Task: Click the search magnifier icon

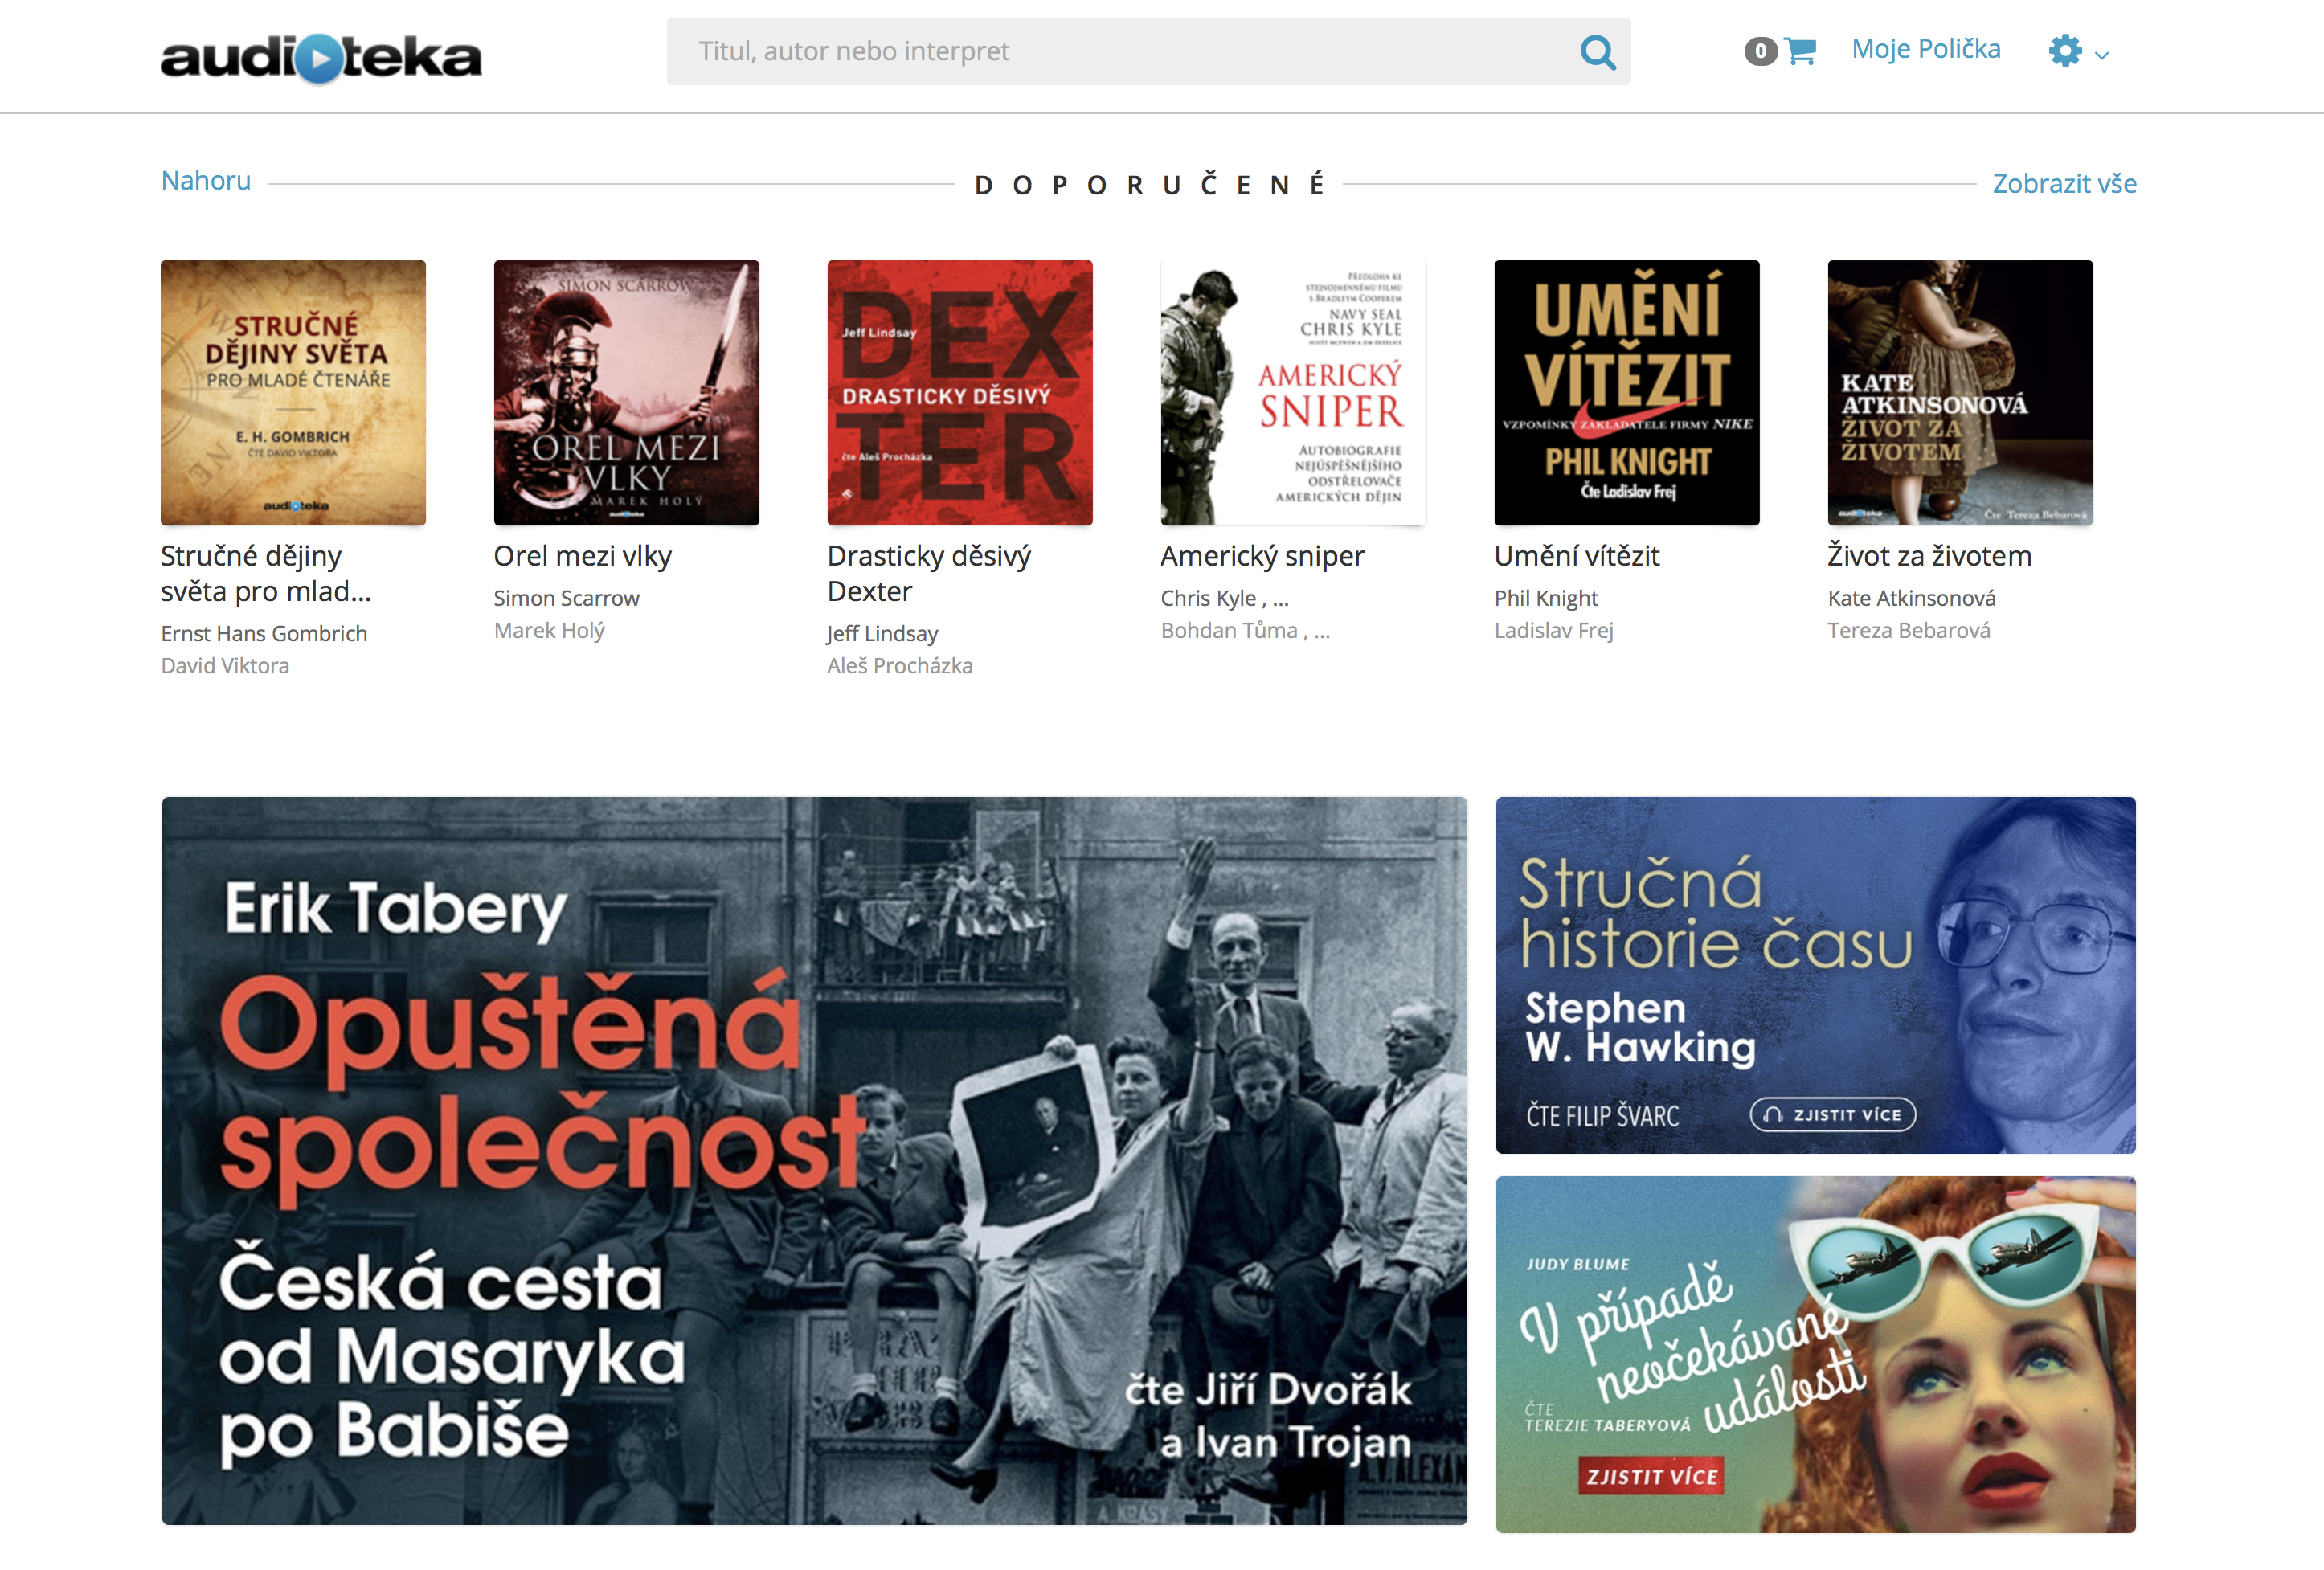Action: pos(1597,52)
